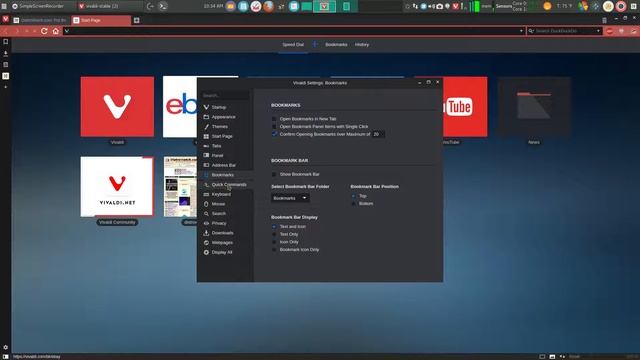Screen dimensions: 640x360
Task: Open the Vivaldi speed dial thumbnail
Action: [117, 107]
